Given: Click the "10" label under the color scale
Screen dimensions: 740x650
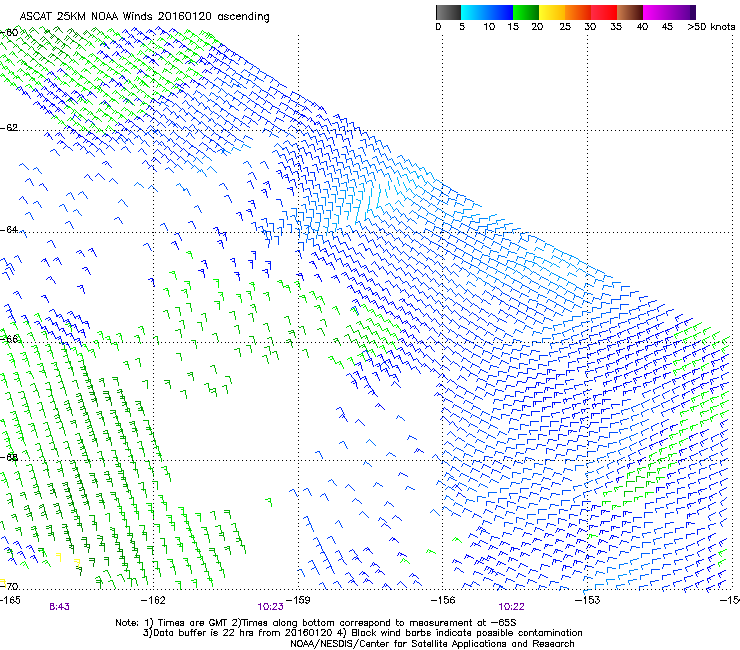Looking at the screenshot, I should pyautogui.click(x=489, y=27).
